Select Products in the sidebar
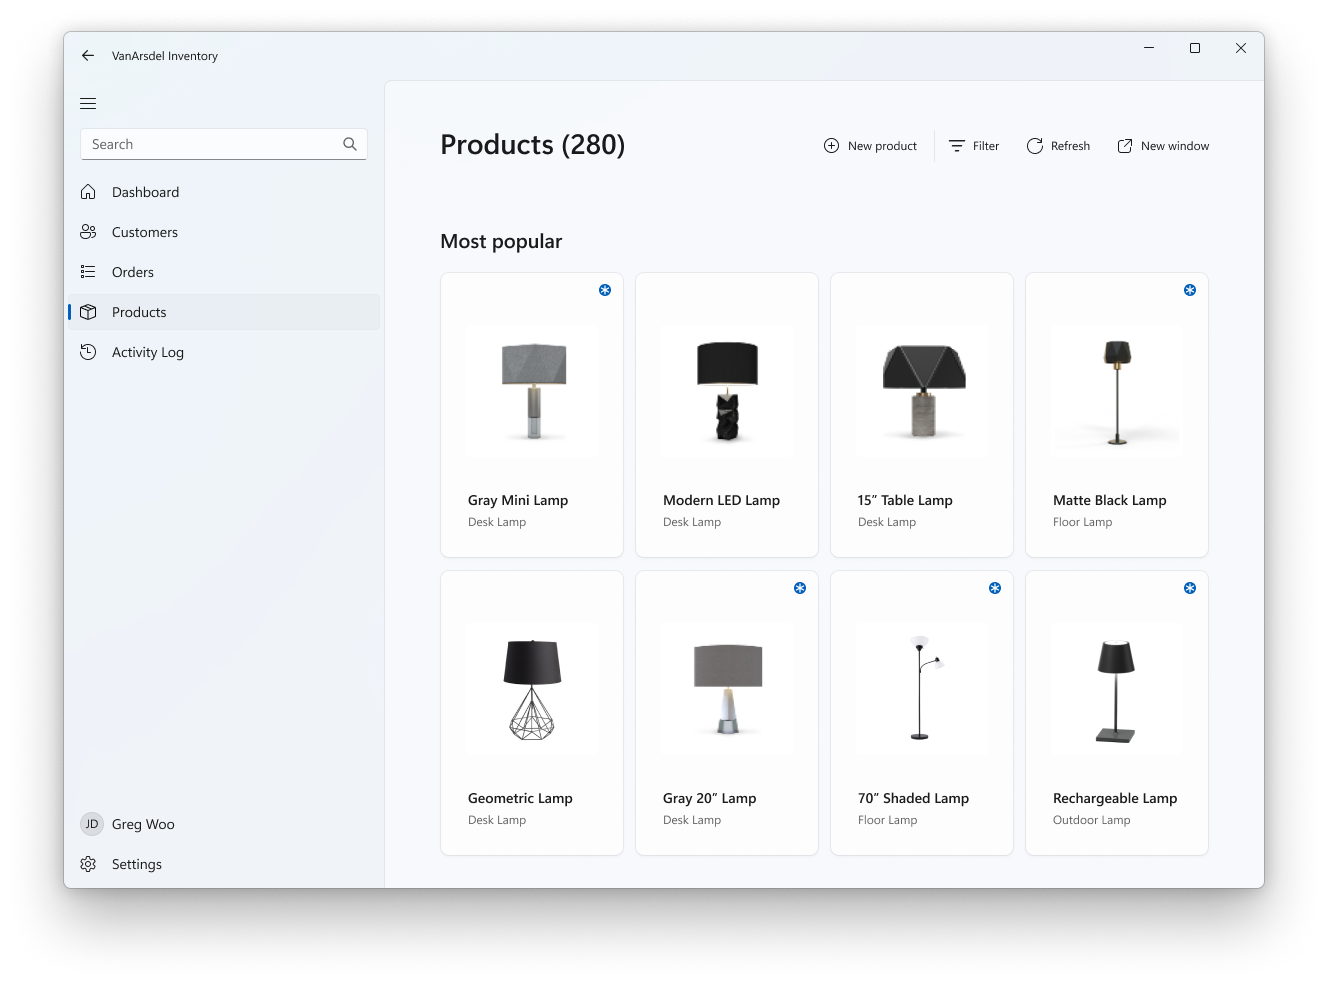 (x=139, y=312)
